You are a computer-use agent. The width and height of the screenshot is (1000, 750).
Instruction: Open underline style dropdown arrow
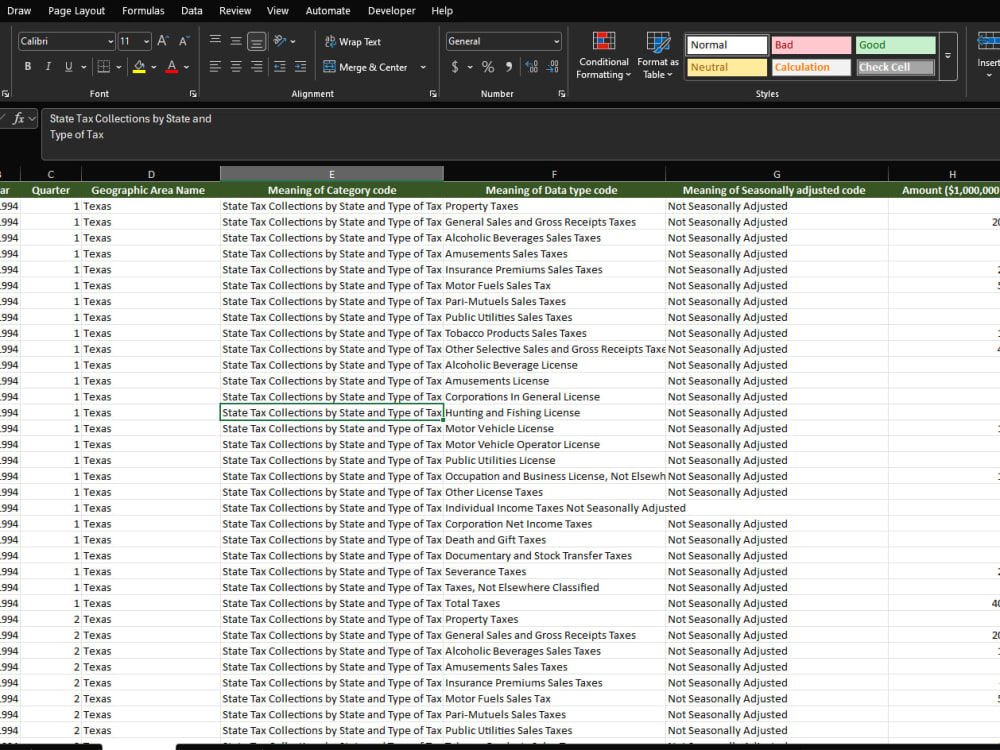(x=84, y=67)
